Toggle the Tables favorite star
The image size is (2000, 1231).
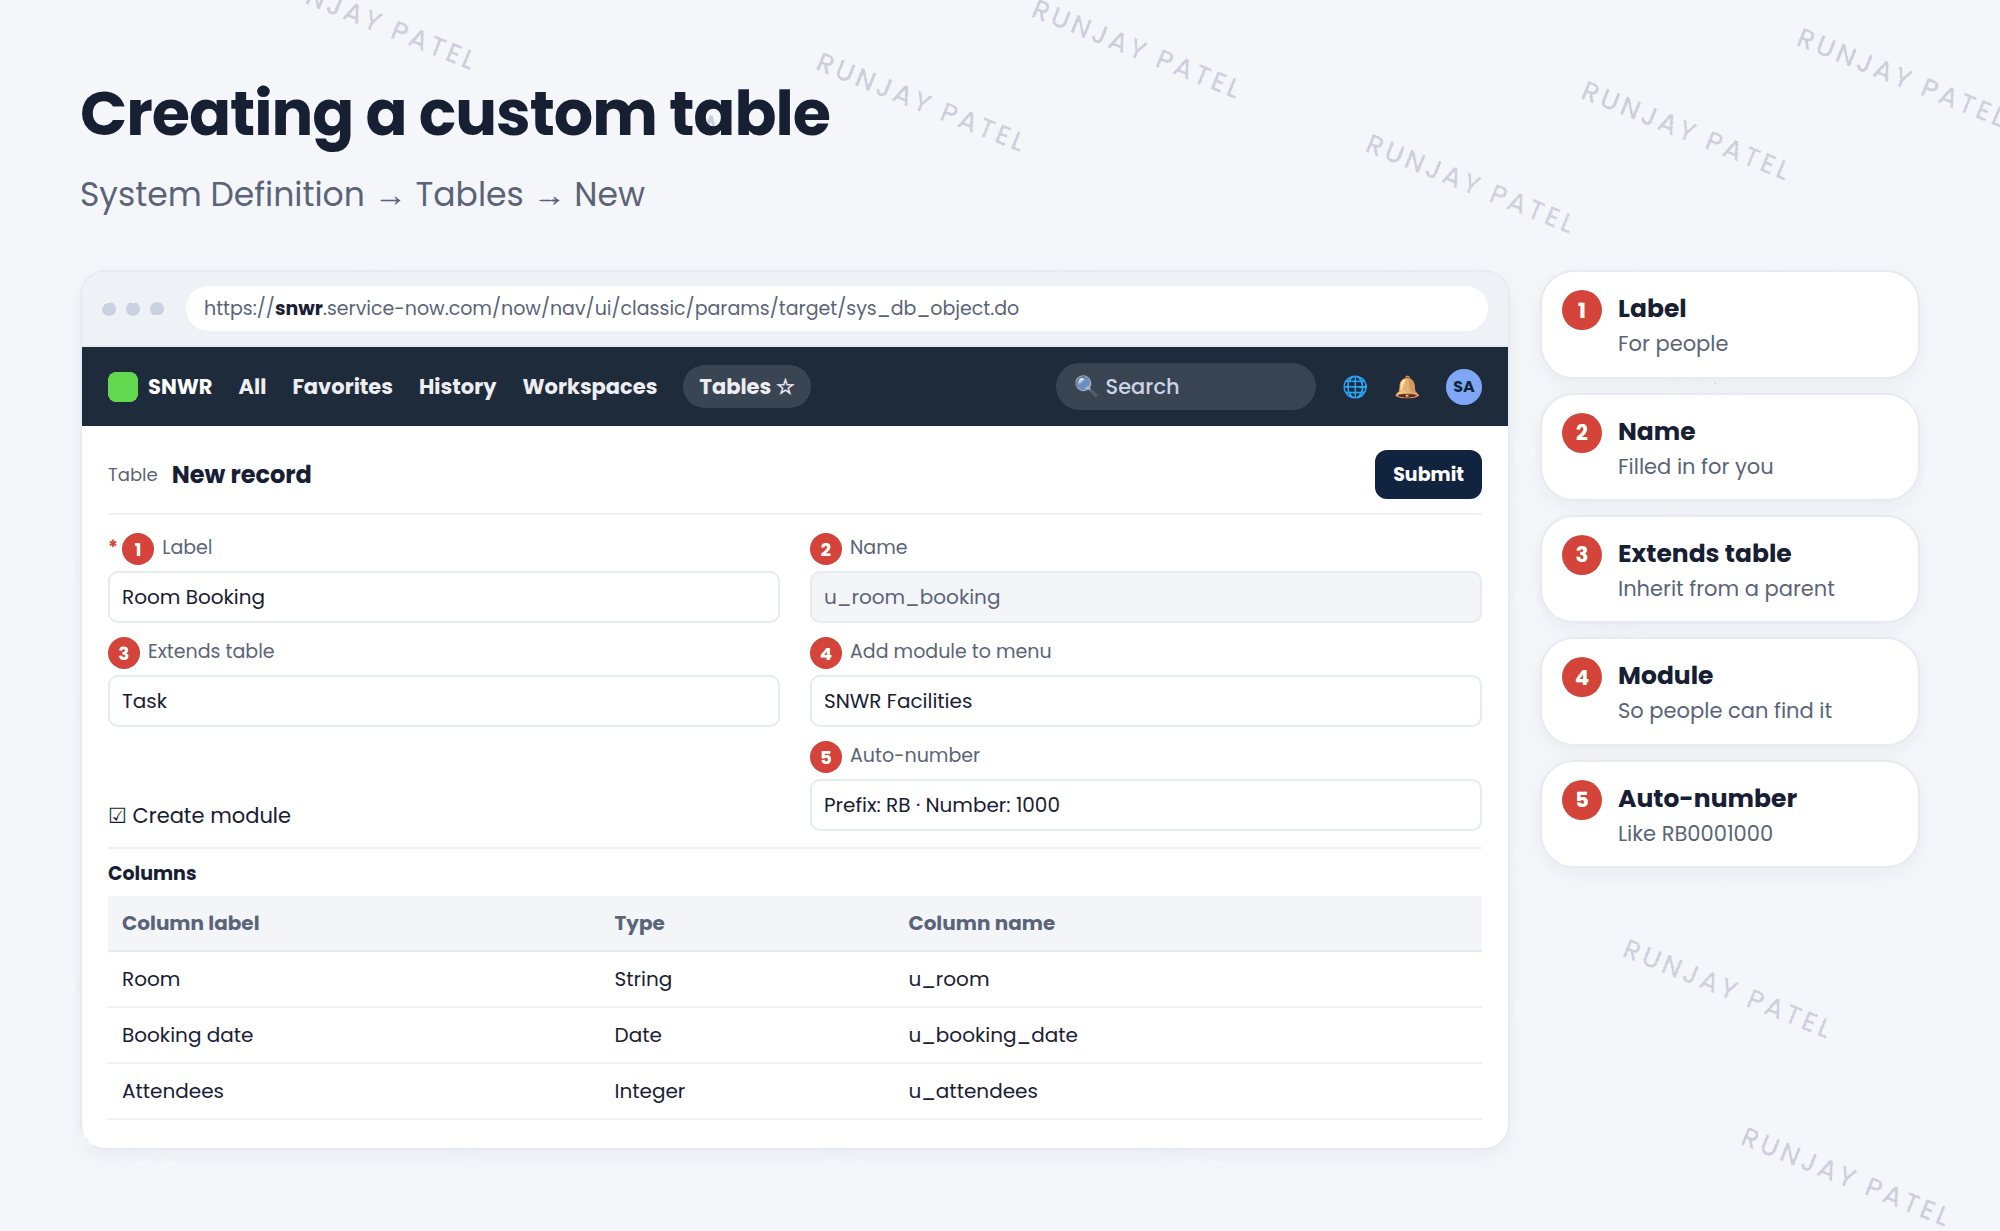[x=786, y=387]
